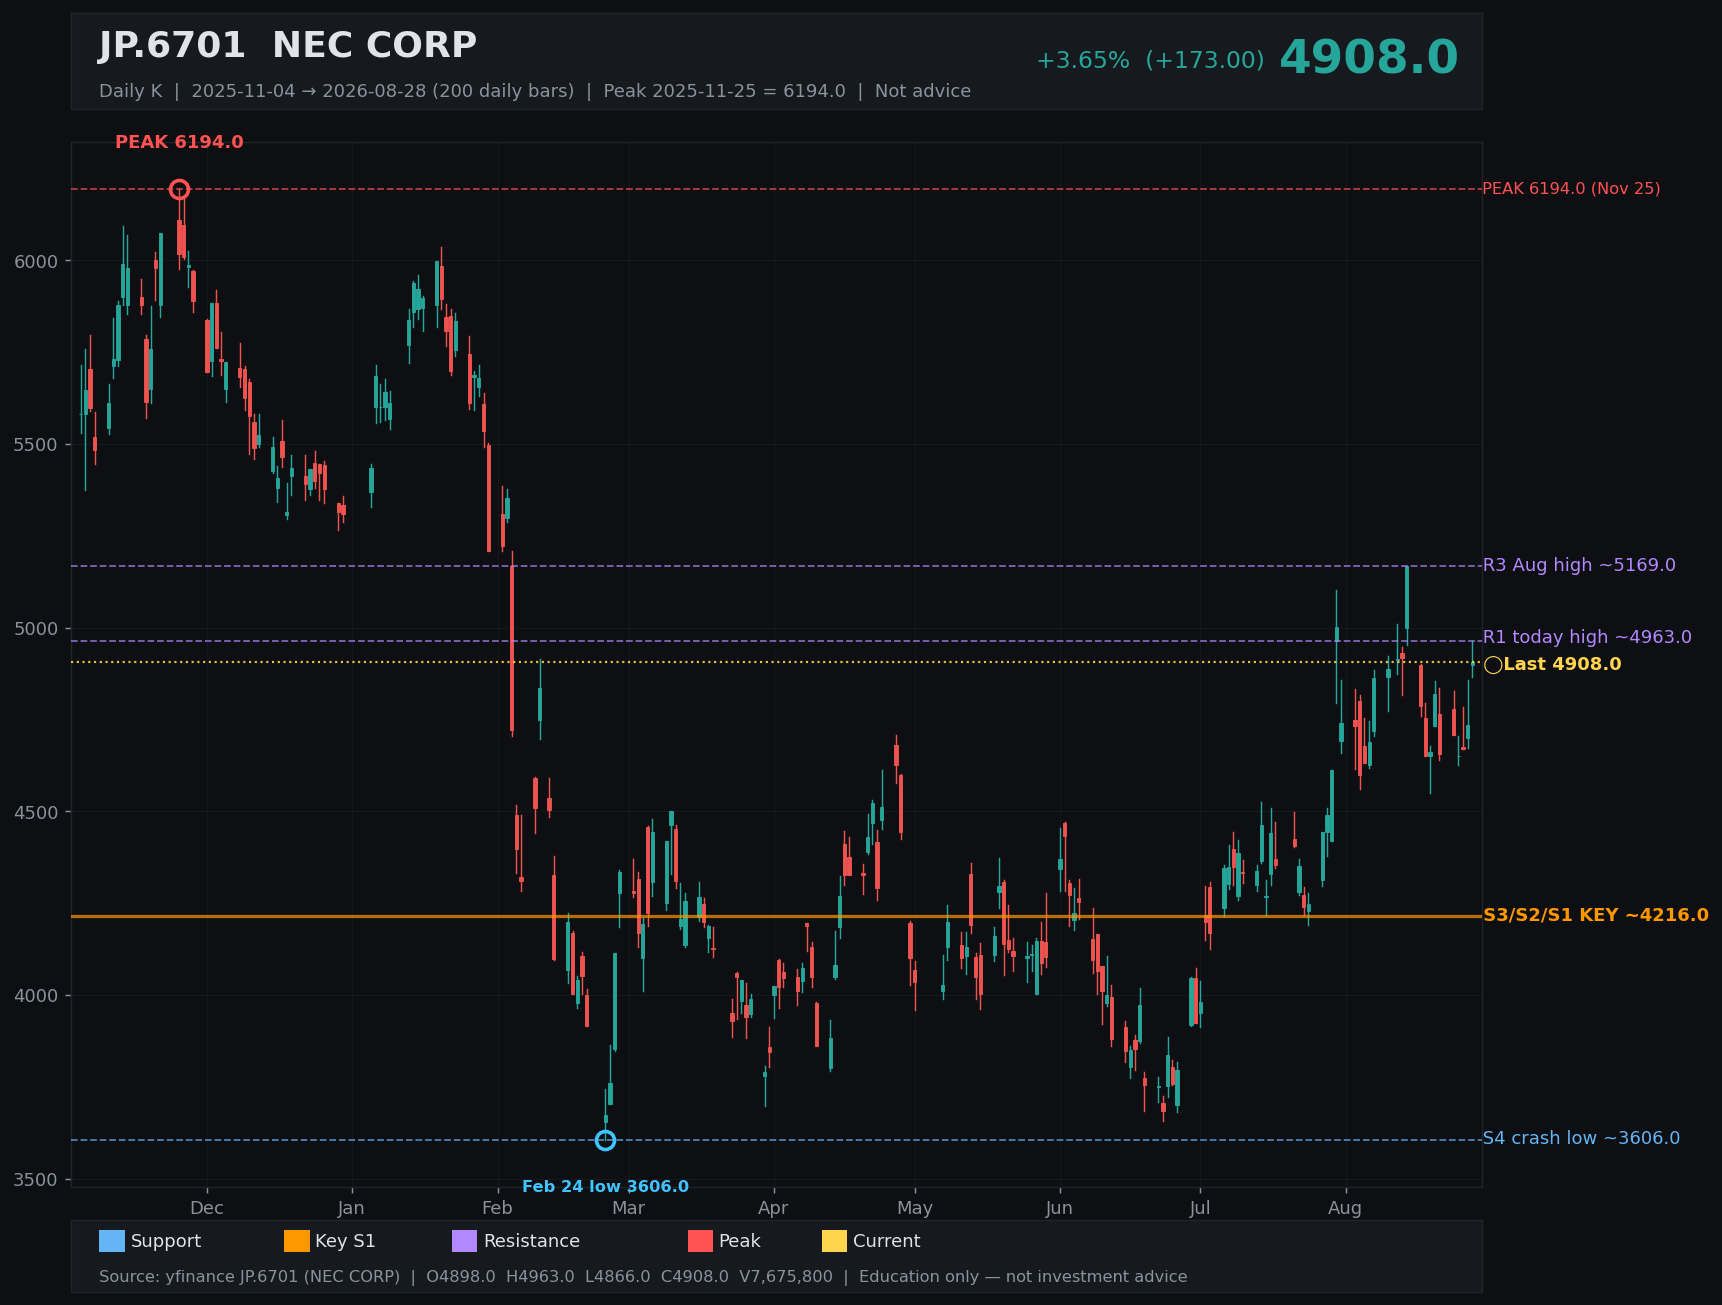Click the May x-axis month label
The width and height of the screenshot is (1722, 1305).
pyautogui.click(x=915, y=1208)
